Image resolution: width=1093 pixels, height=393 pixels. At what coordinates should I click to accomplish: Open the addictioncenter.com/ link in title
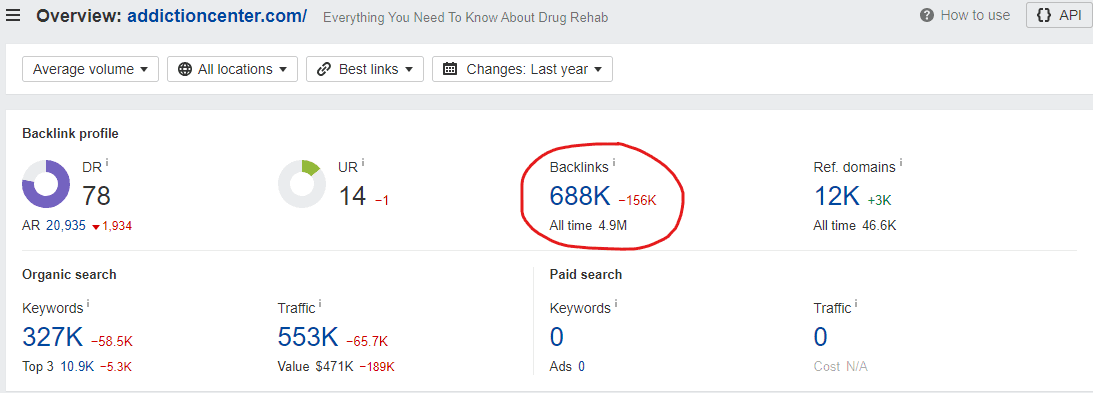[217, 15]
